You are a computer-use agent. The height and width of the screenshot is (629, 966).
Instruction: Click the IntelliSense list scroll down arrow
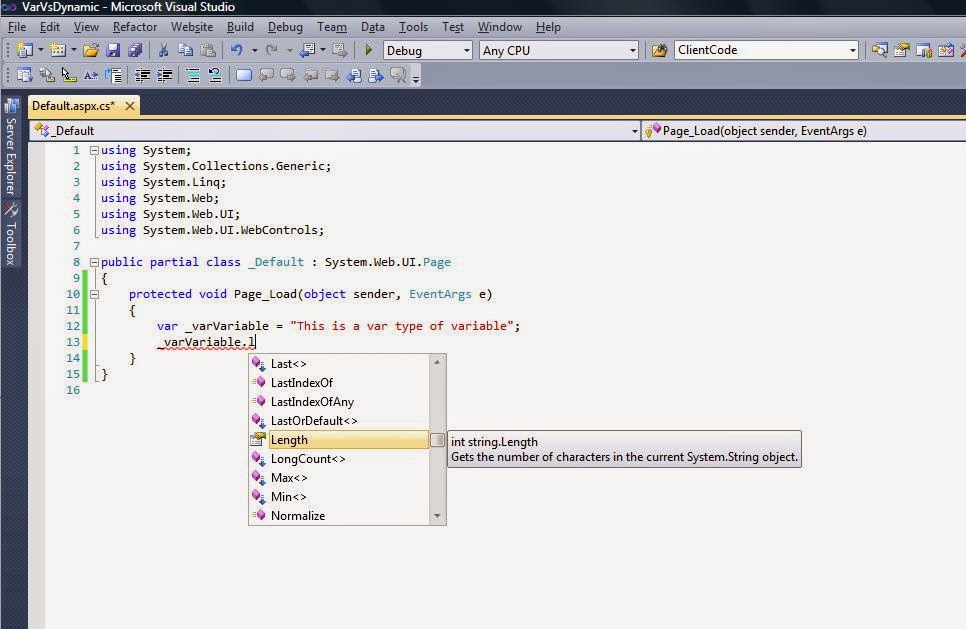pyautogui.click(x=437, y=516)
